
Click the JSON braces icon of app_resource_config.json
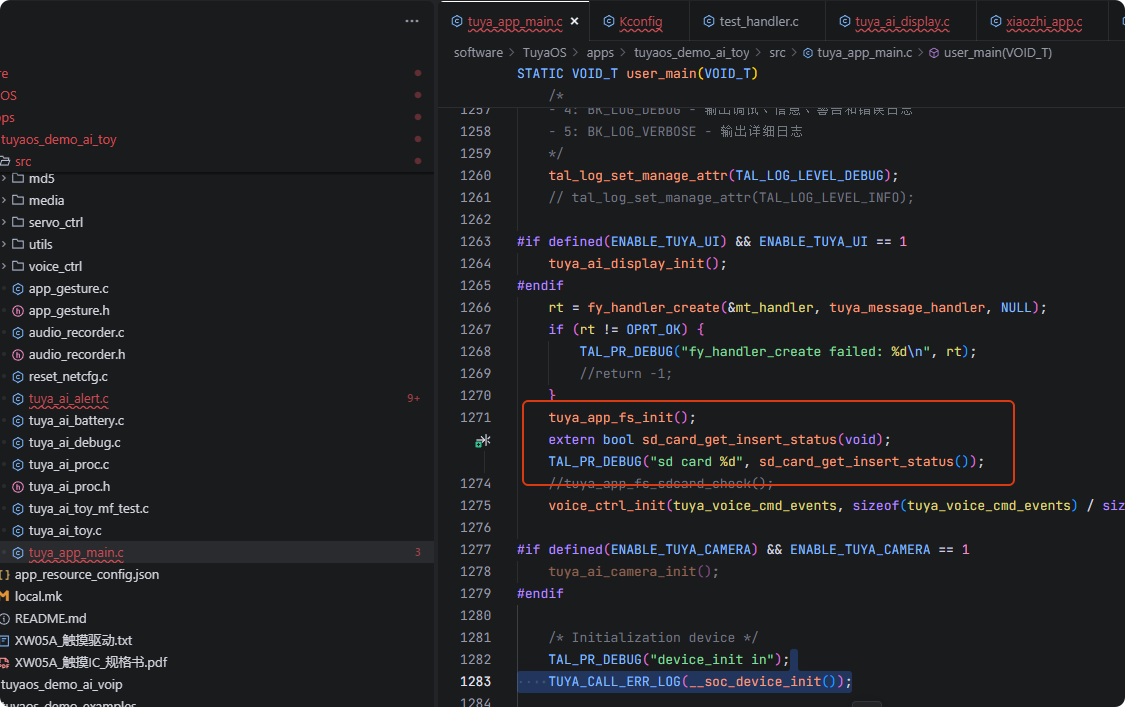(x=5, y=574)
